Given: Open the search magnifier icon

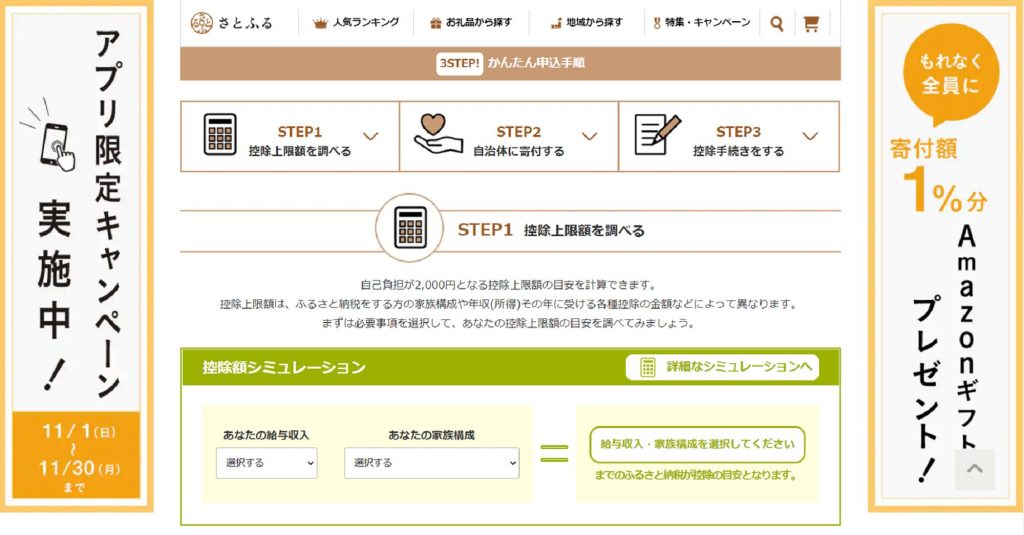Looking at the screenshot, I should [x=777, y=23].
